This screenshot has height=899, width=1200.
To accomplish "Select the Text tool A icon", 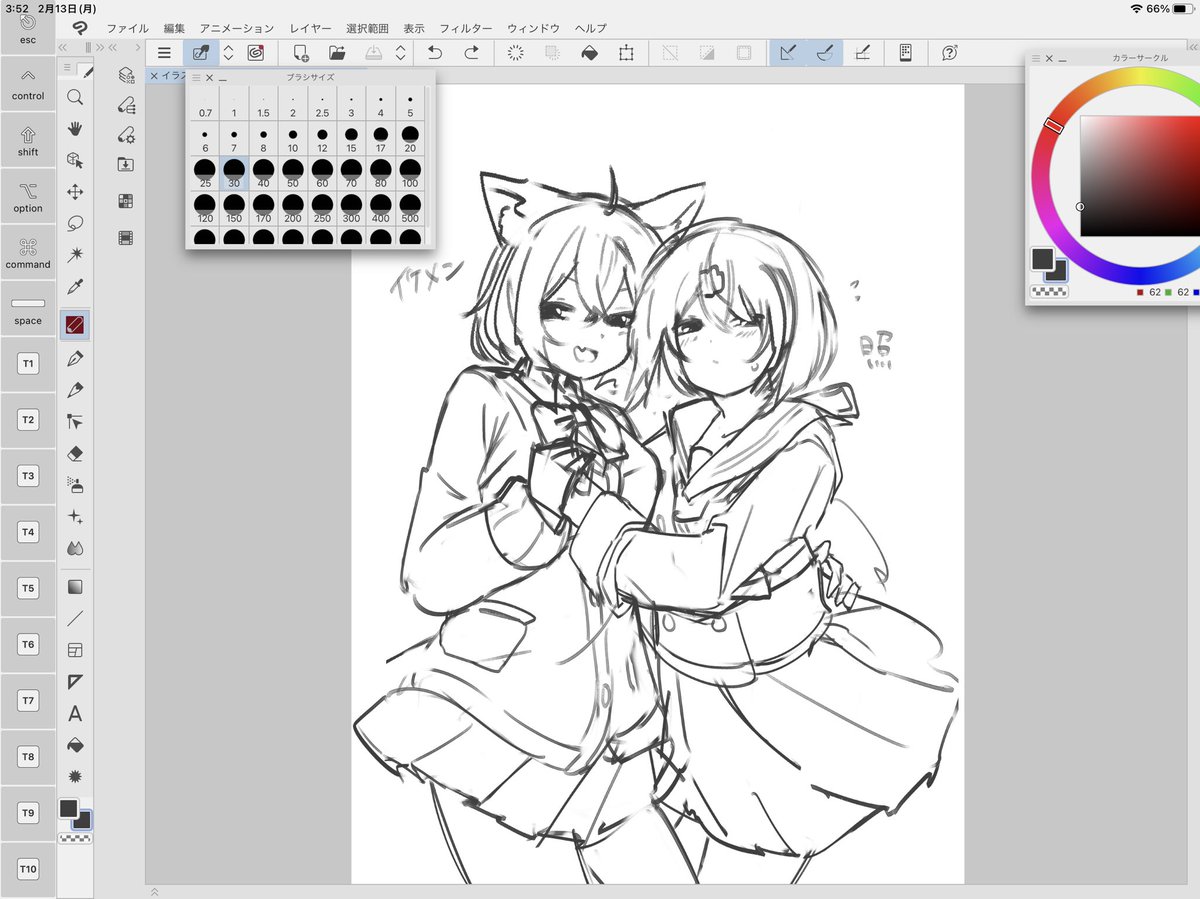I will [75, 714].
